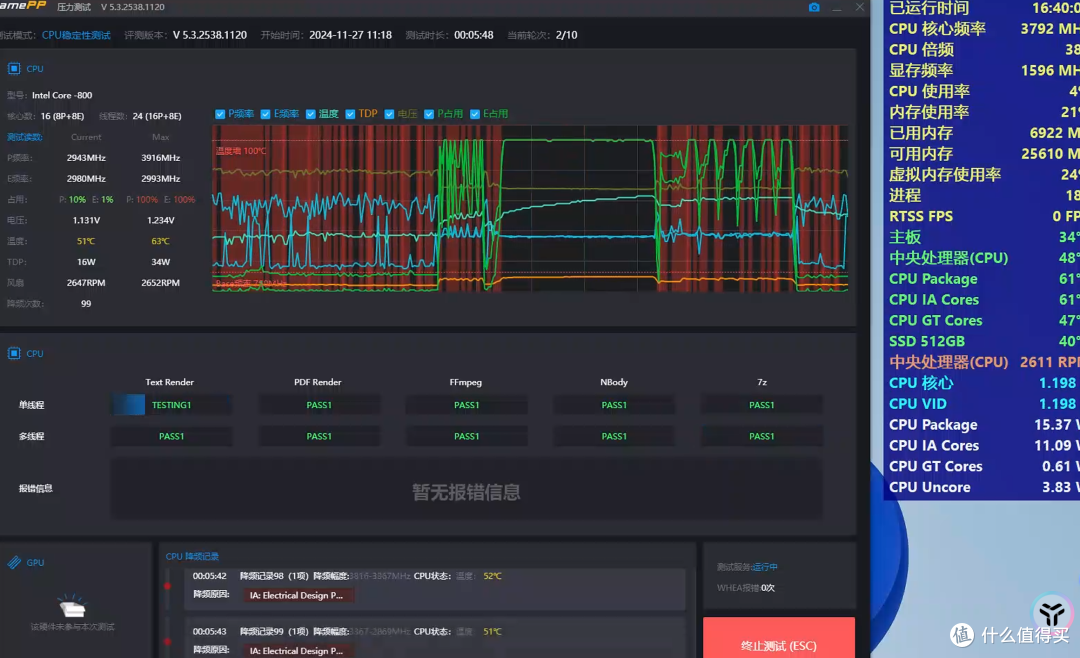The image size is (1080, 658).
Task: Click CPU Uncore row in monitor overlay
Action: 984,487
